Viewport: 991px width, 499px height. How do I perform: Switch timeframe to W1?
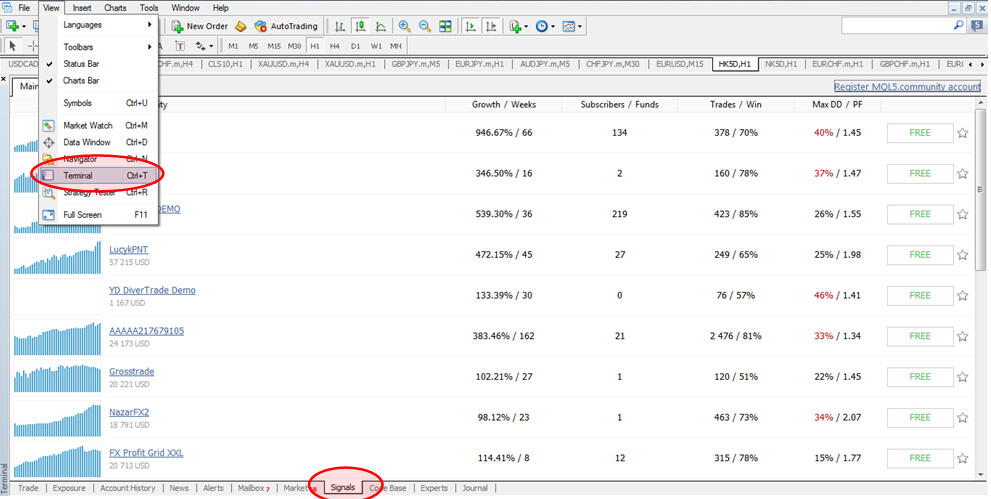pyautogui.click(x=376, y=45)
